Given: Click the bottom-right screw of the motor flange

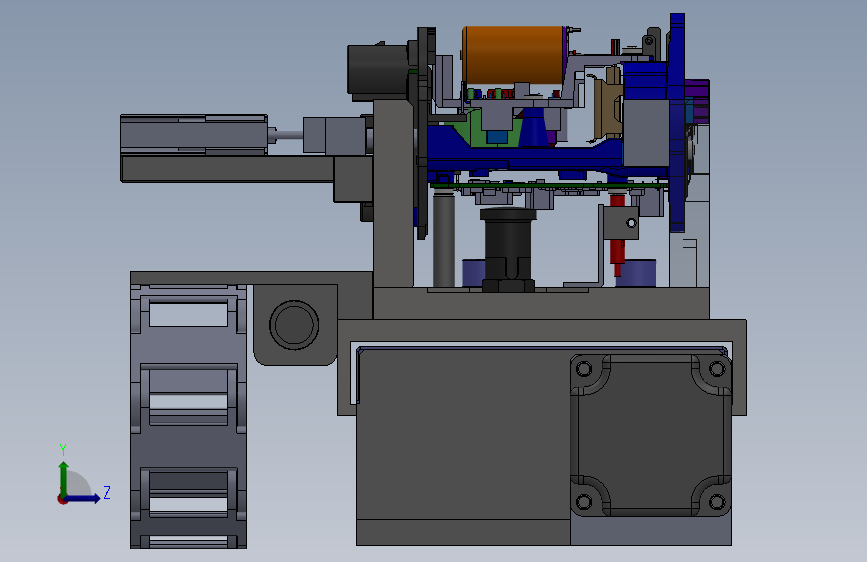Looking at the screenshot, I should [x=717, y=502].
